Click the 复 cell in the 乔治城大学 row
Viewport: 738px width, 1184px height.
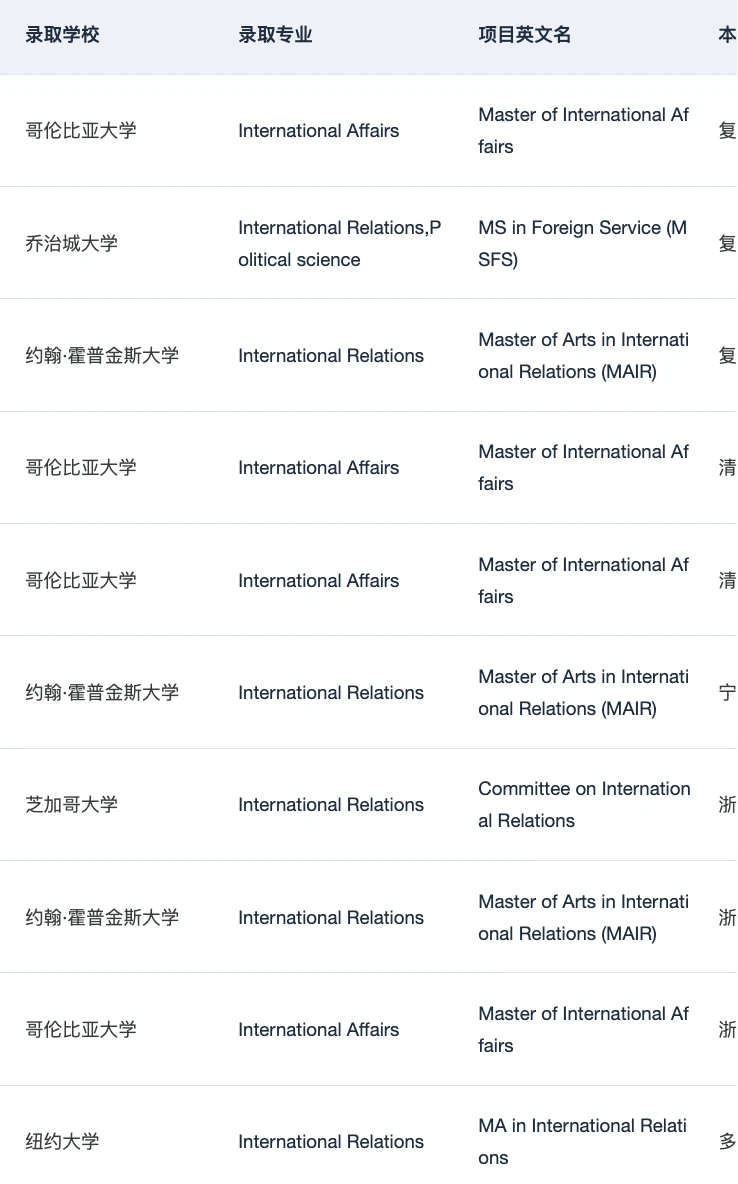click(x=727, y=243)
